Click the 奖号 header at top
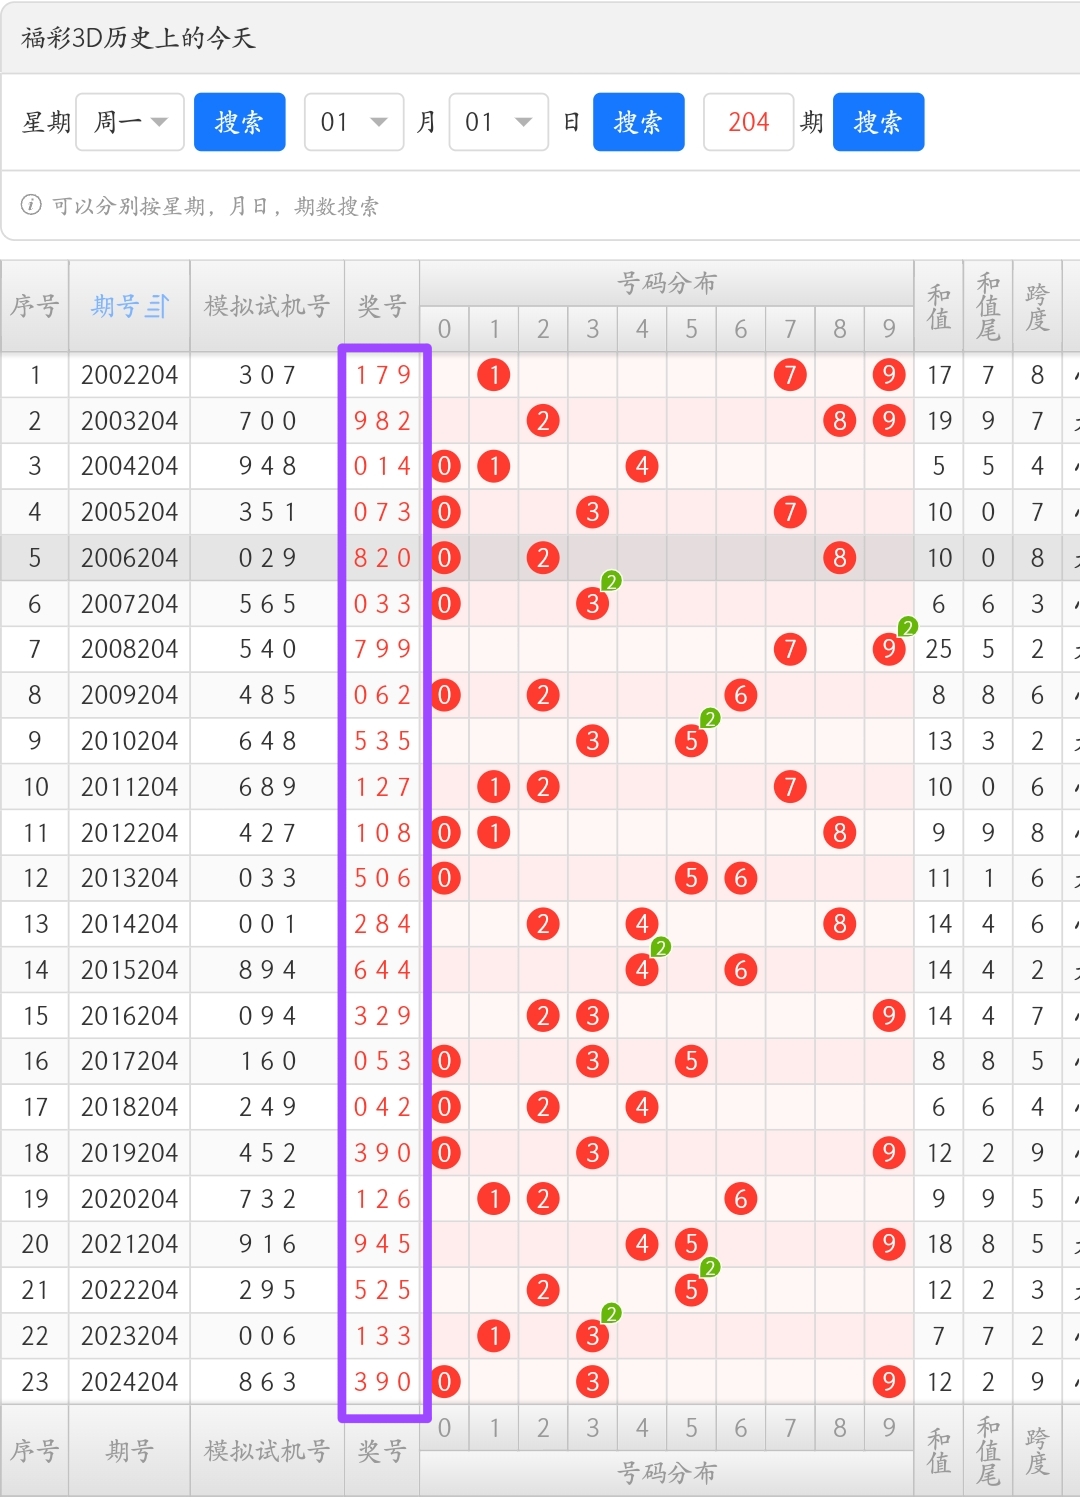Viewport: 1080px width, 1503px height. coord(382,306)
